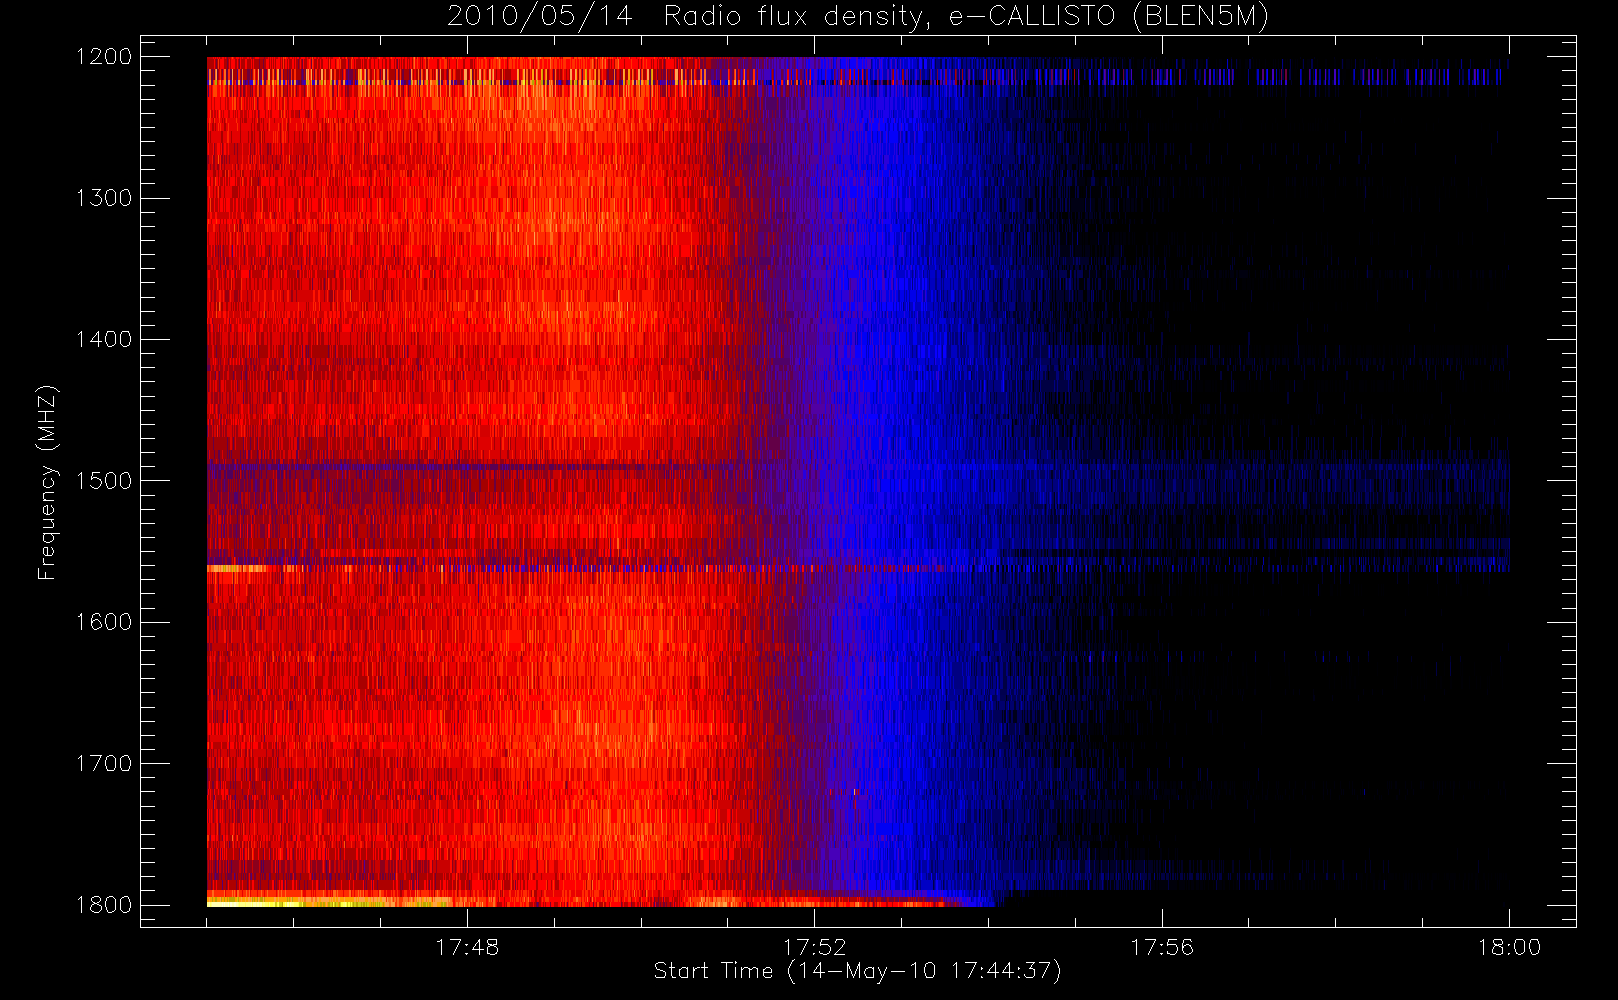This screenshot has width=1618, height=1000.
Task: Click the 17:56 time tick label
Action: coord(1162,947)
